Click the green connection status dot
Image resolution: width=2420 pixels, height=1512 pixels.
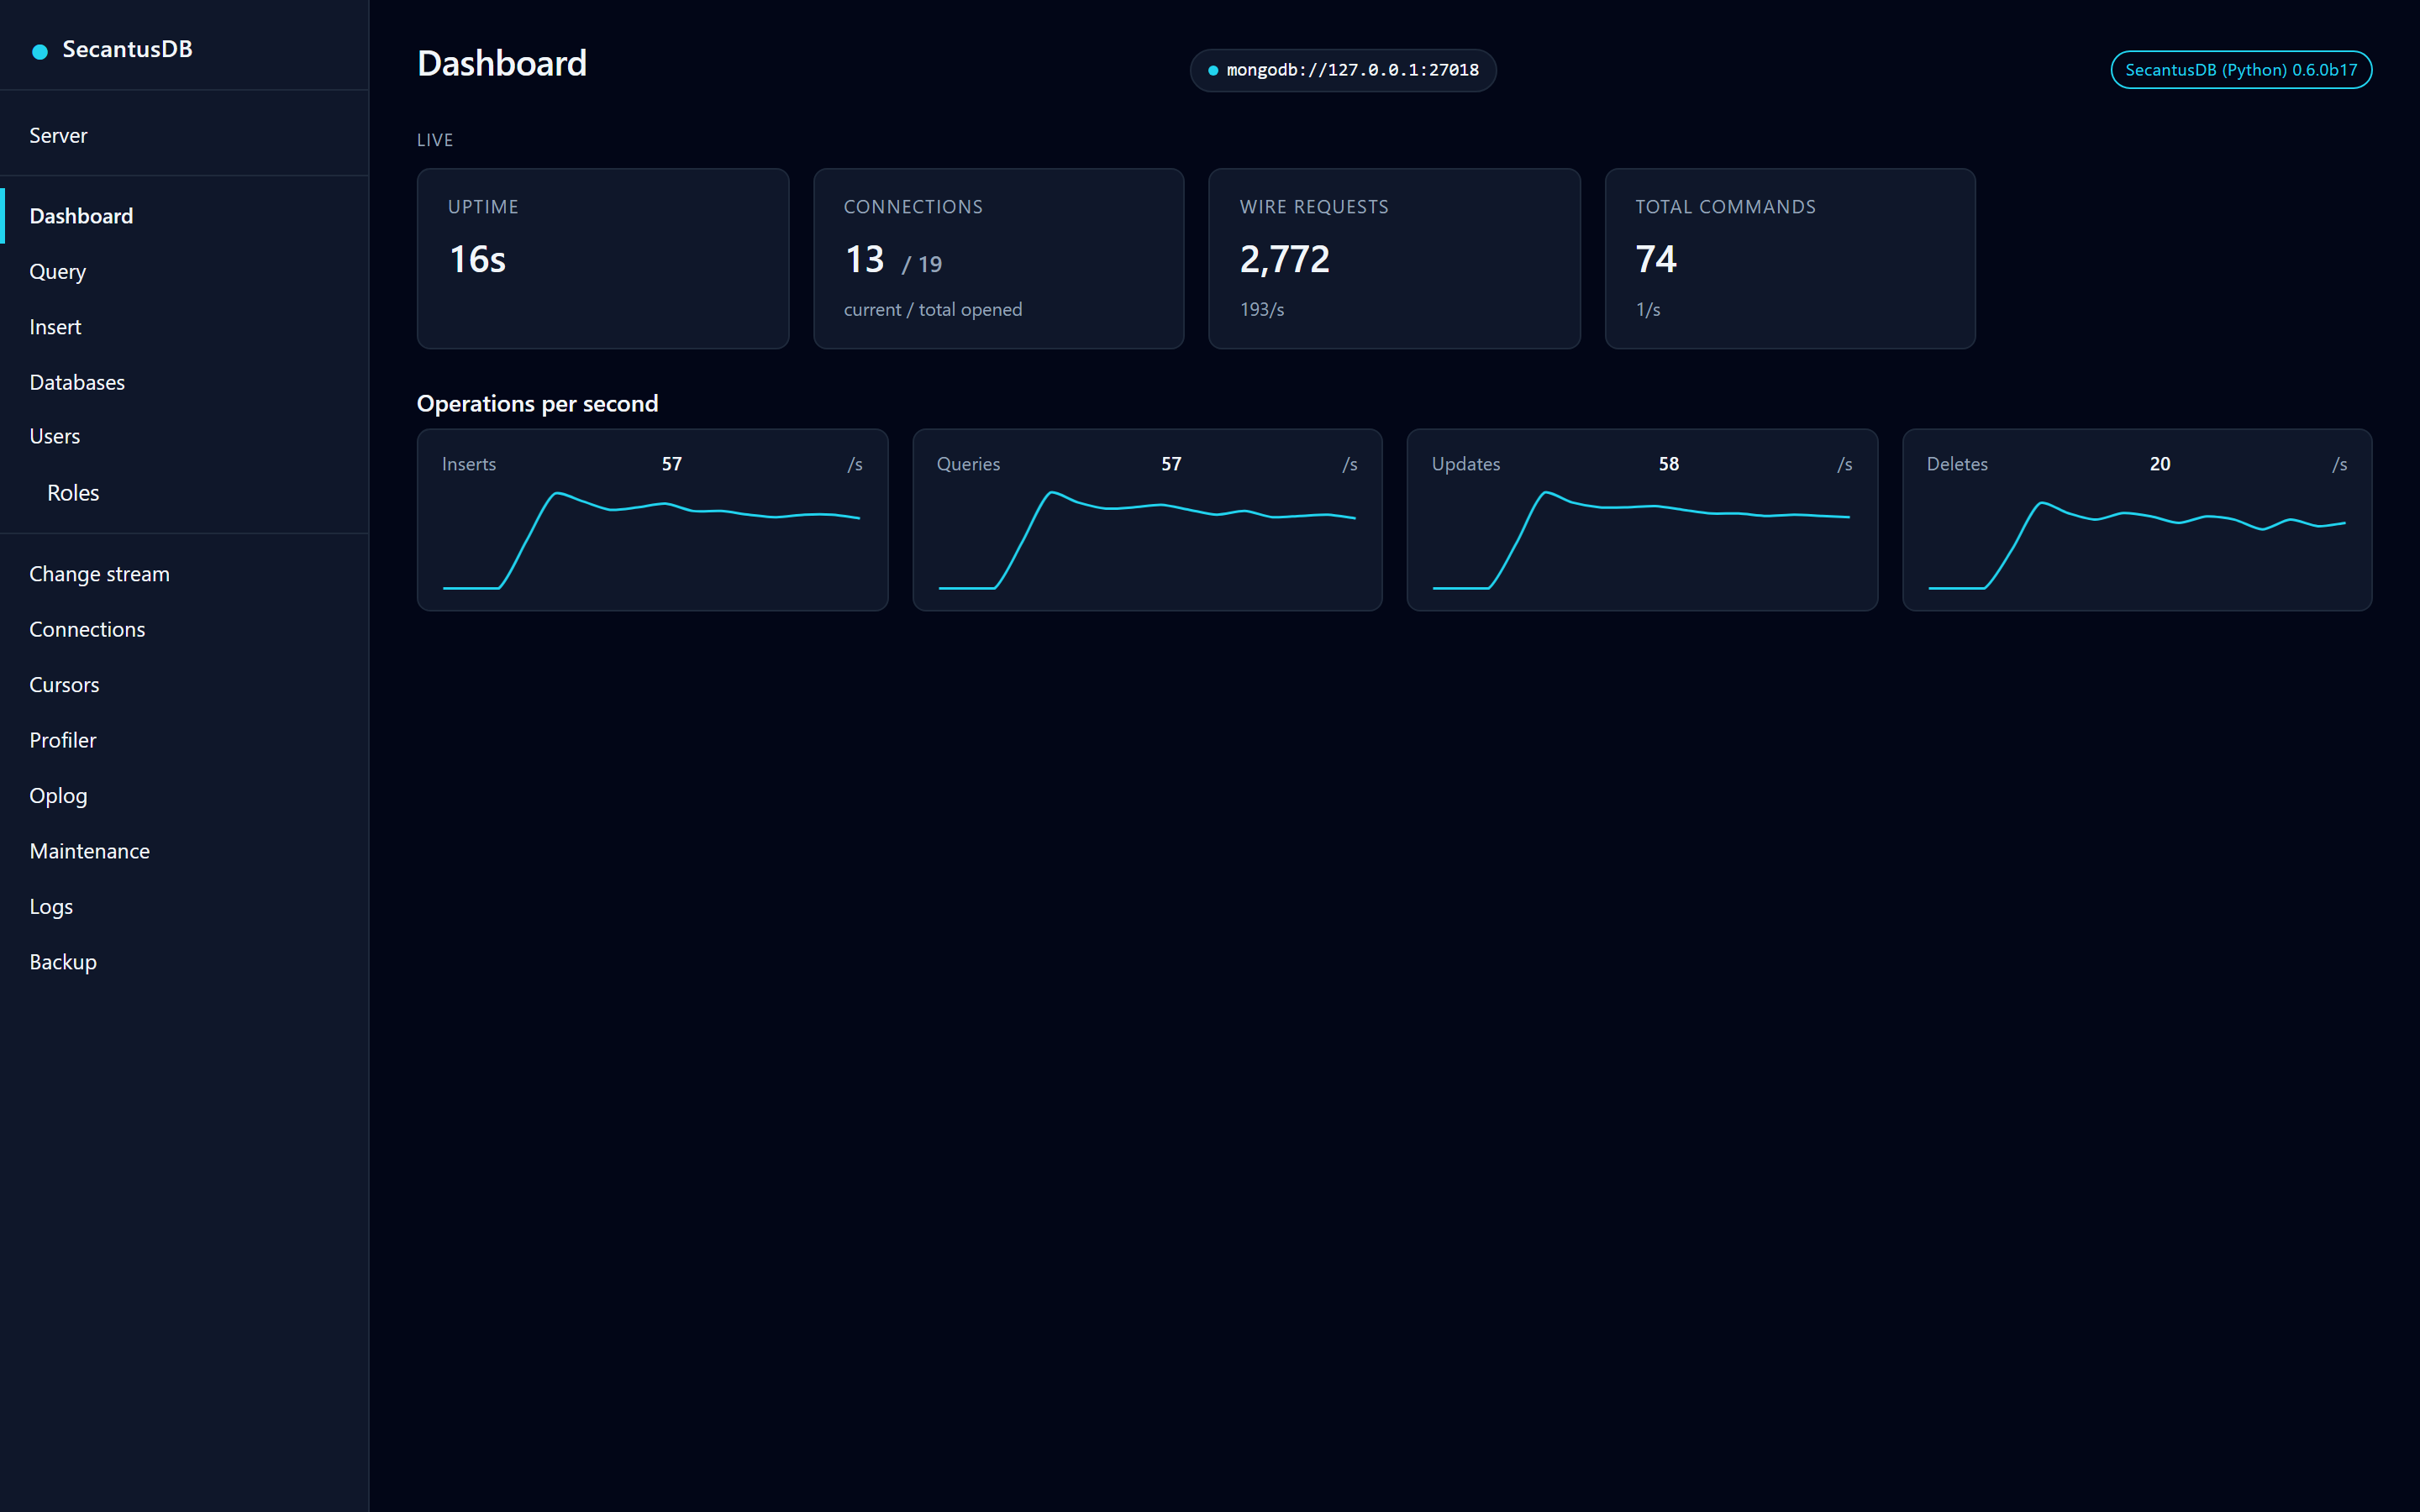1213,70
